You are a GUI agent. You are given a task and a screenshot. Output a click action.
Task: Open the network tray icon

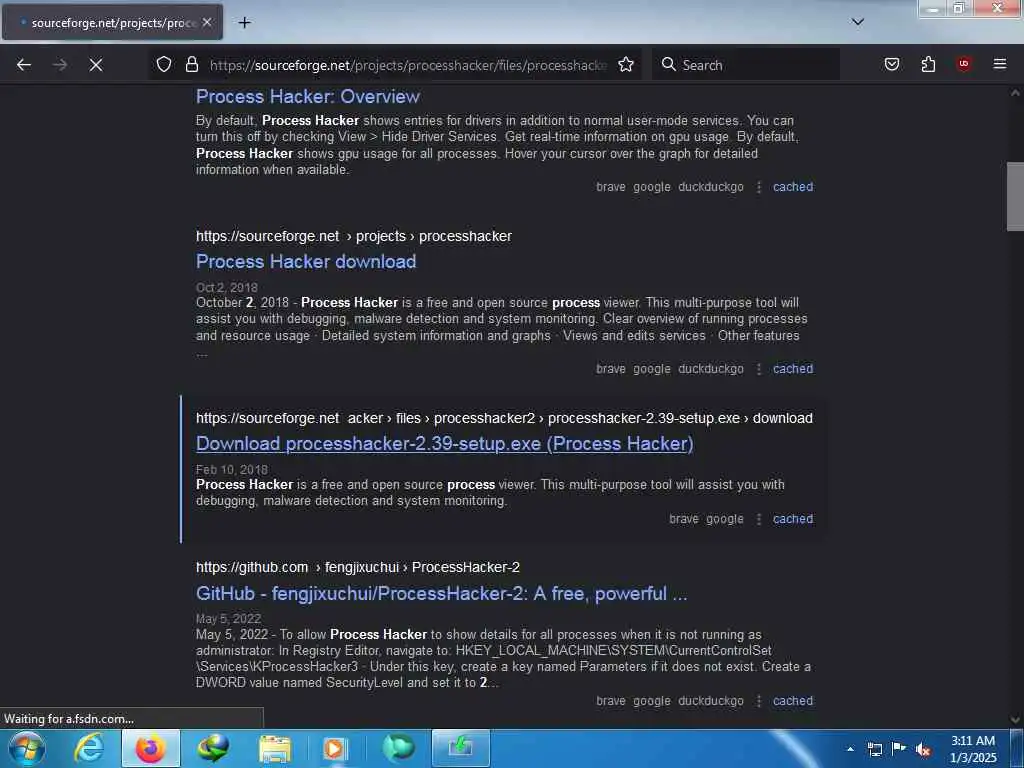coord(874,749)
